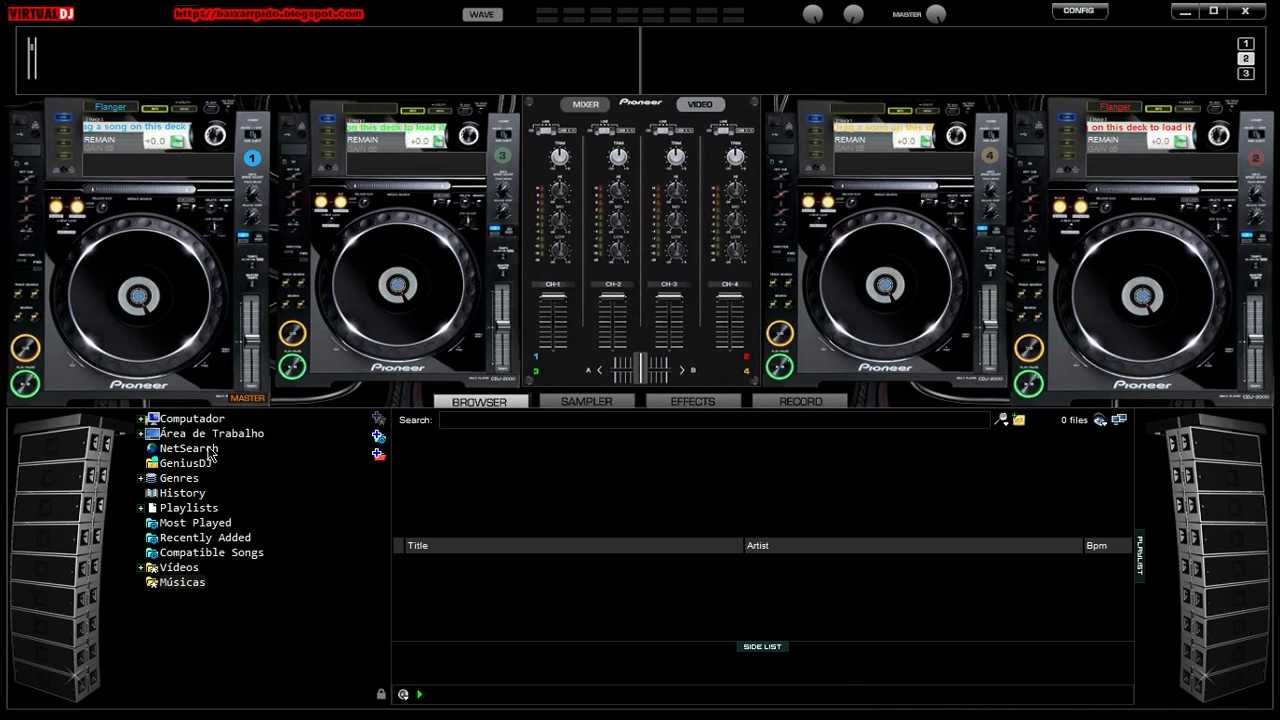Click the orange cue button on deck 4
The height and width of the screenshot is (720, 1280).
779,333
